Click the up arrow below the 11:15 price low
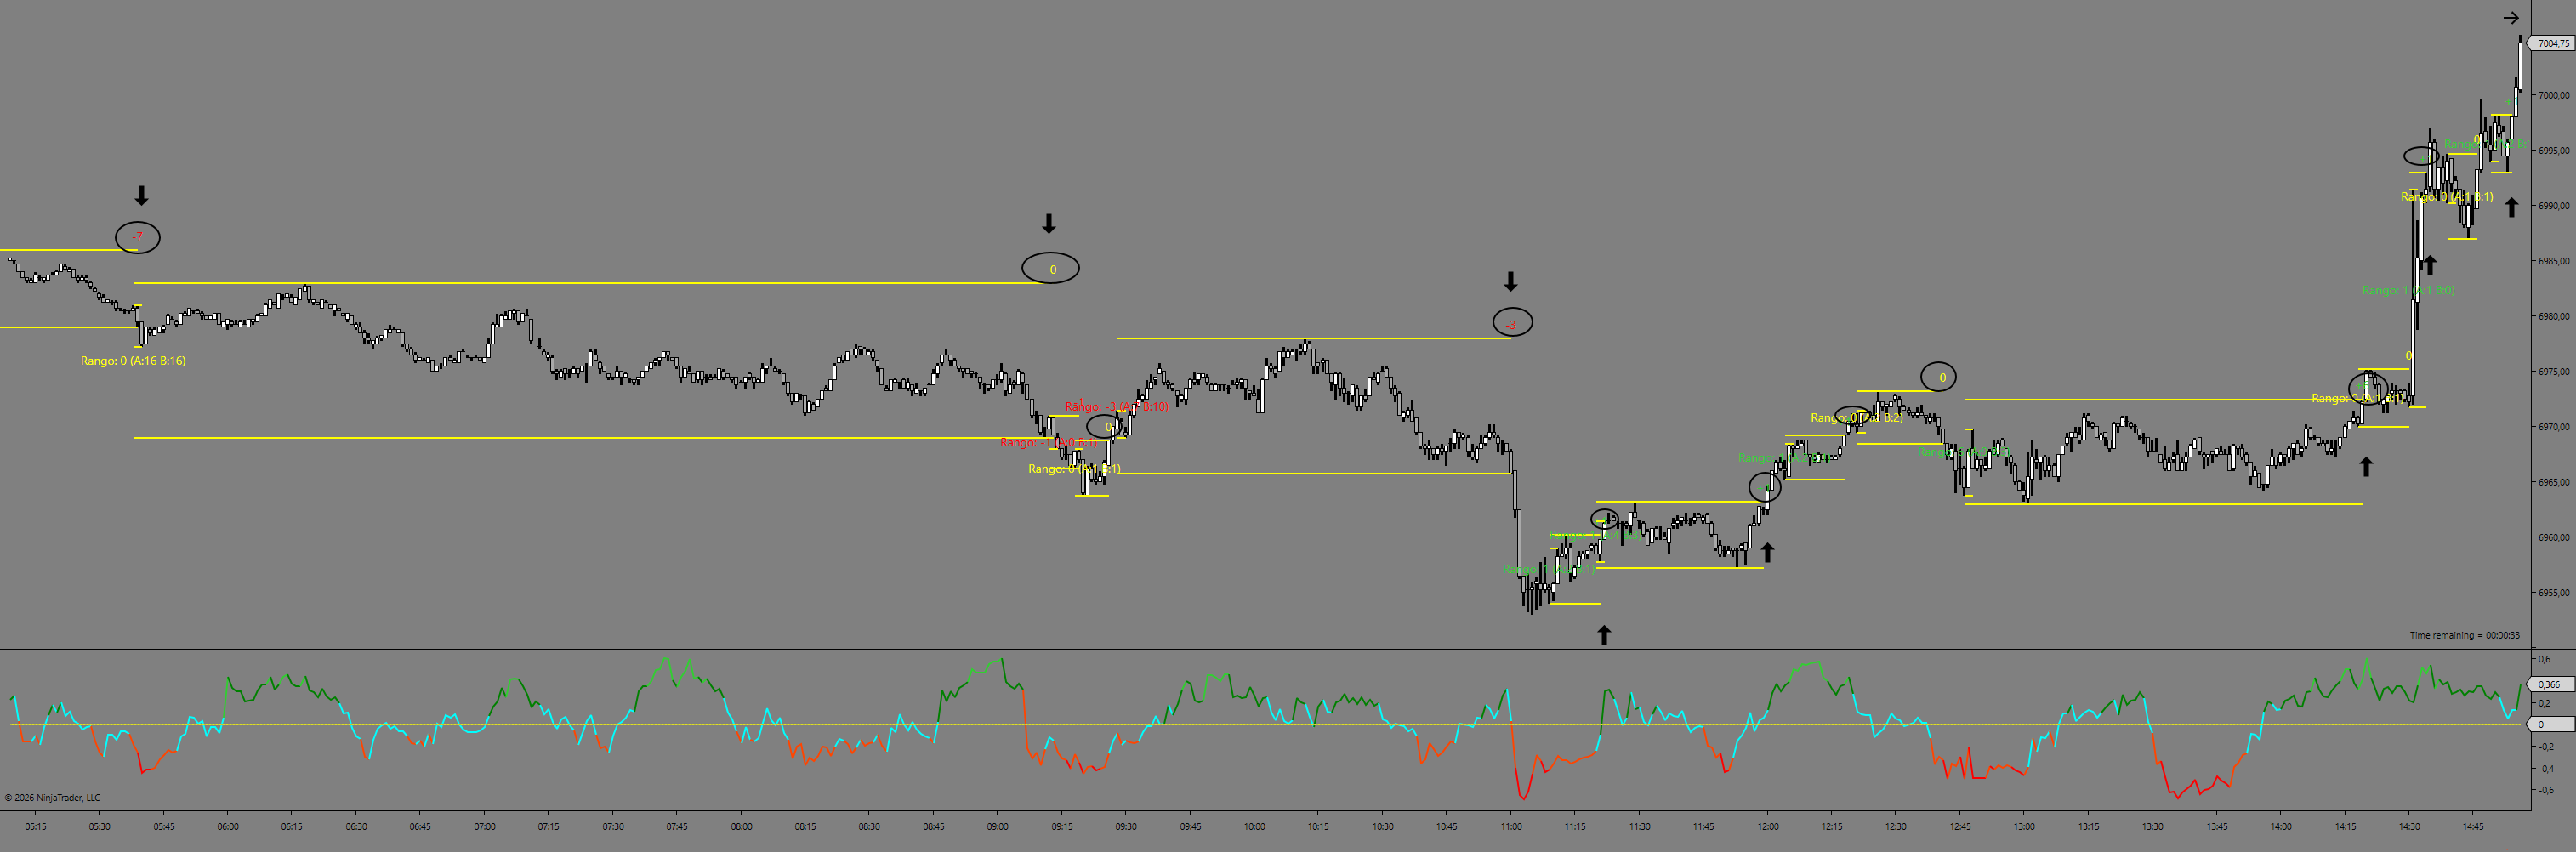 click(1603, 634)
